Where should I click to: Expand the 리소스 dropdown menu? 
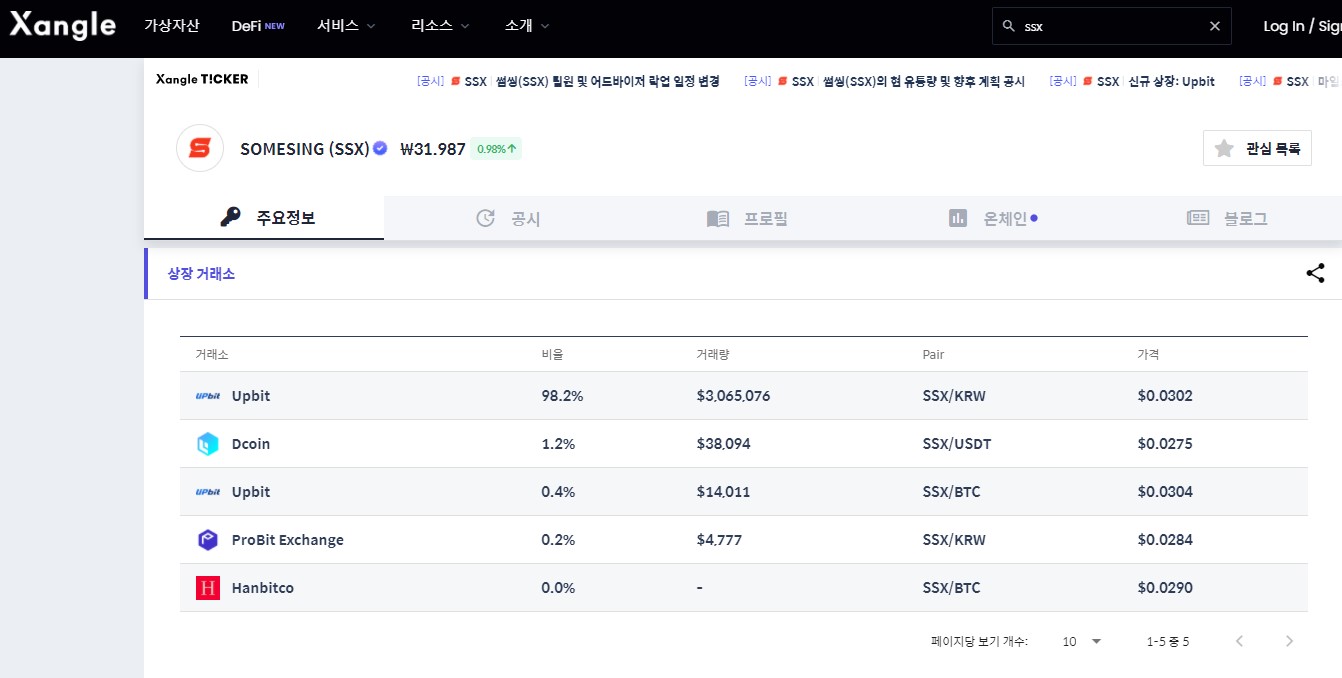pyautogui.click(x=441, y=26)
